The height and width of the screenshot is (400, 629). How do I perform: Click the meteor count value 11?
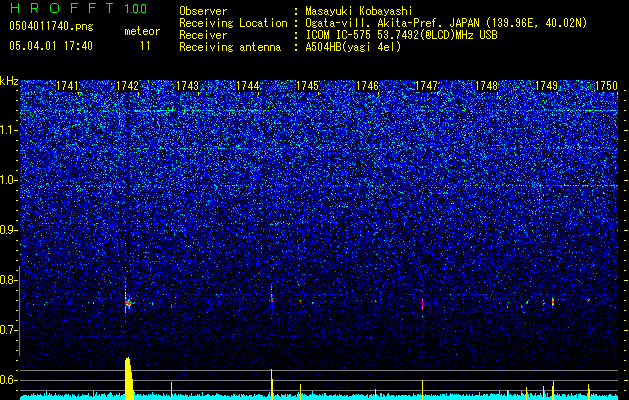click(145, 46)
